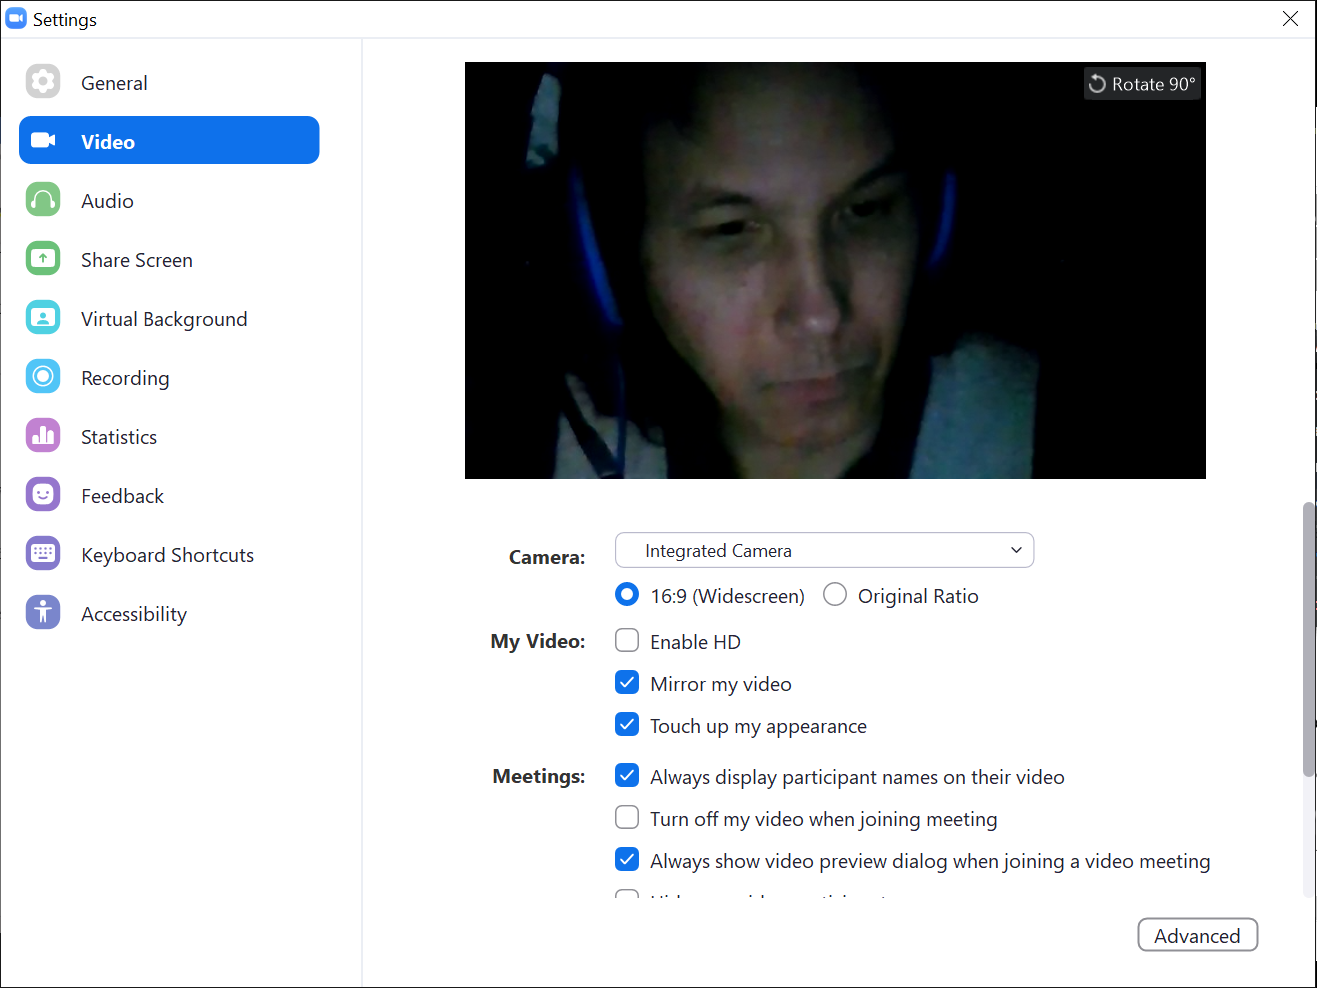
Task: Switch to the Audio settings tab
Action: 169,200
